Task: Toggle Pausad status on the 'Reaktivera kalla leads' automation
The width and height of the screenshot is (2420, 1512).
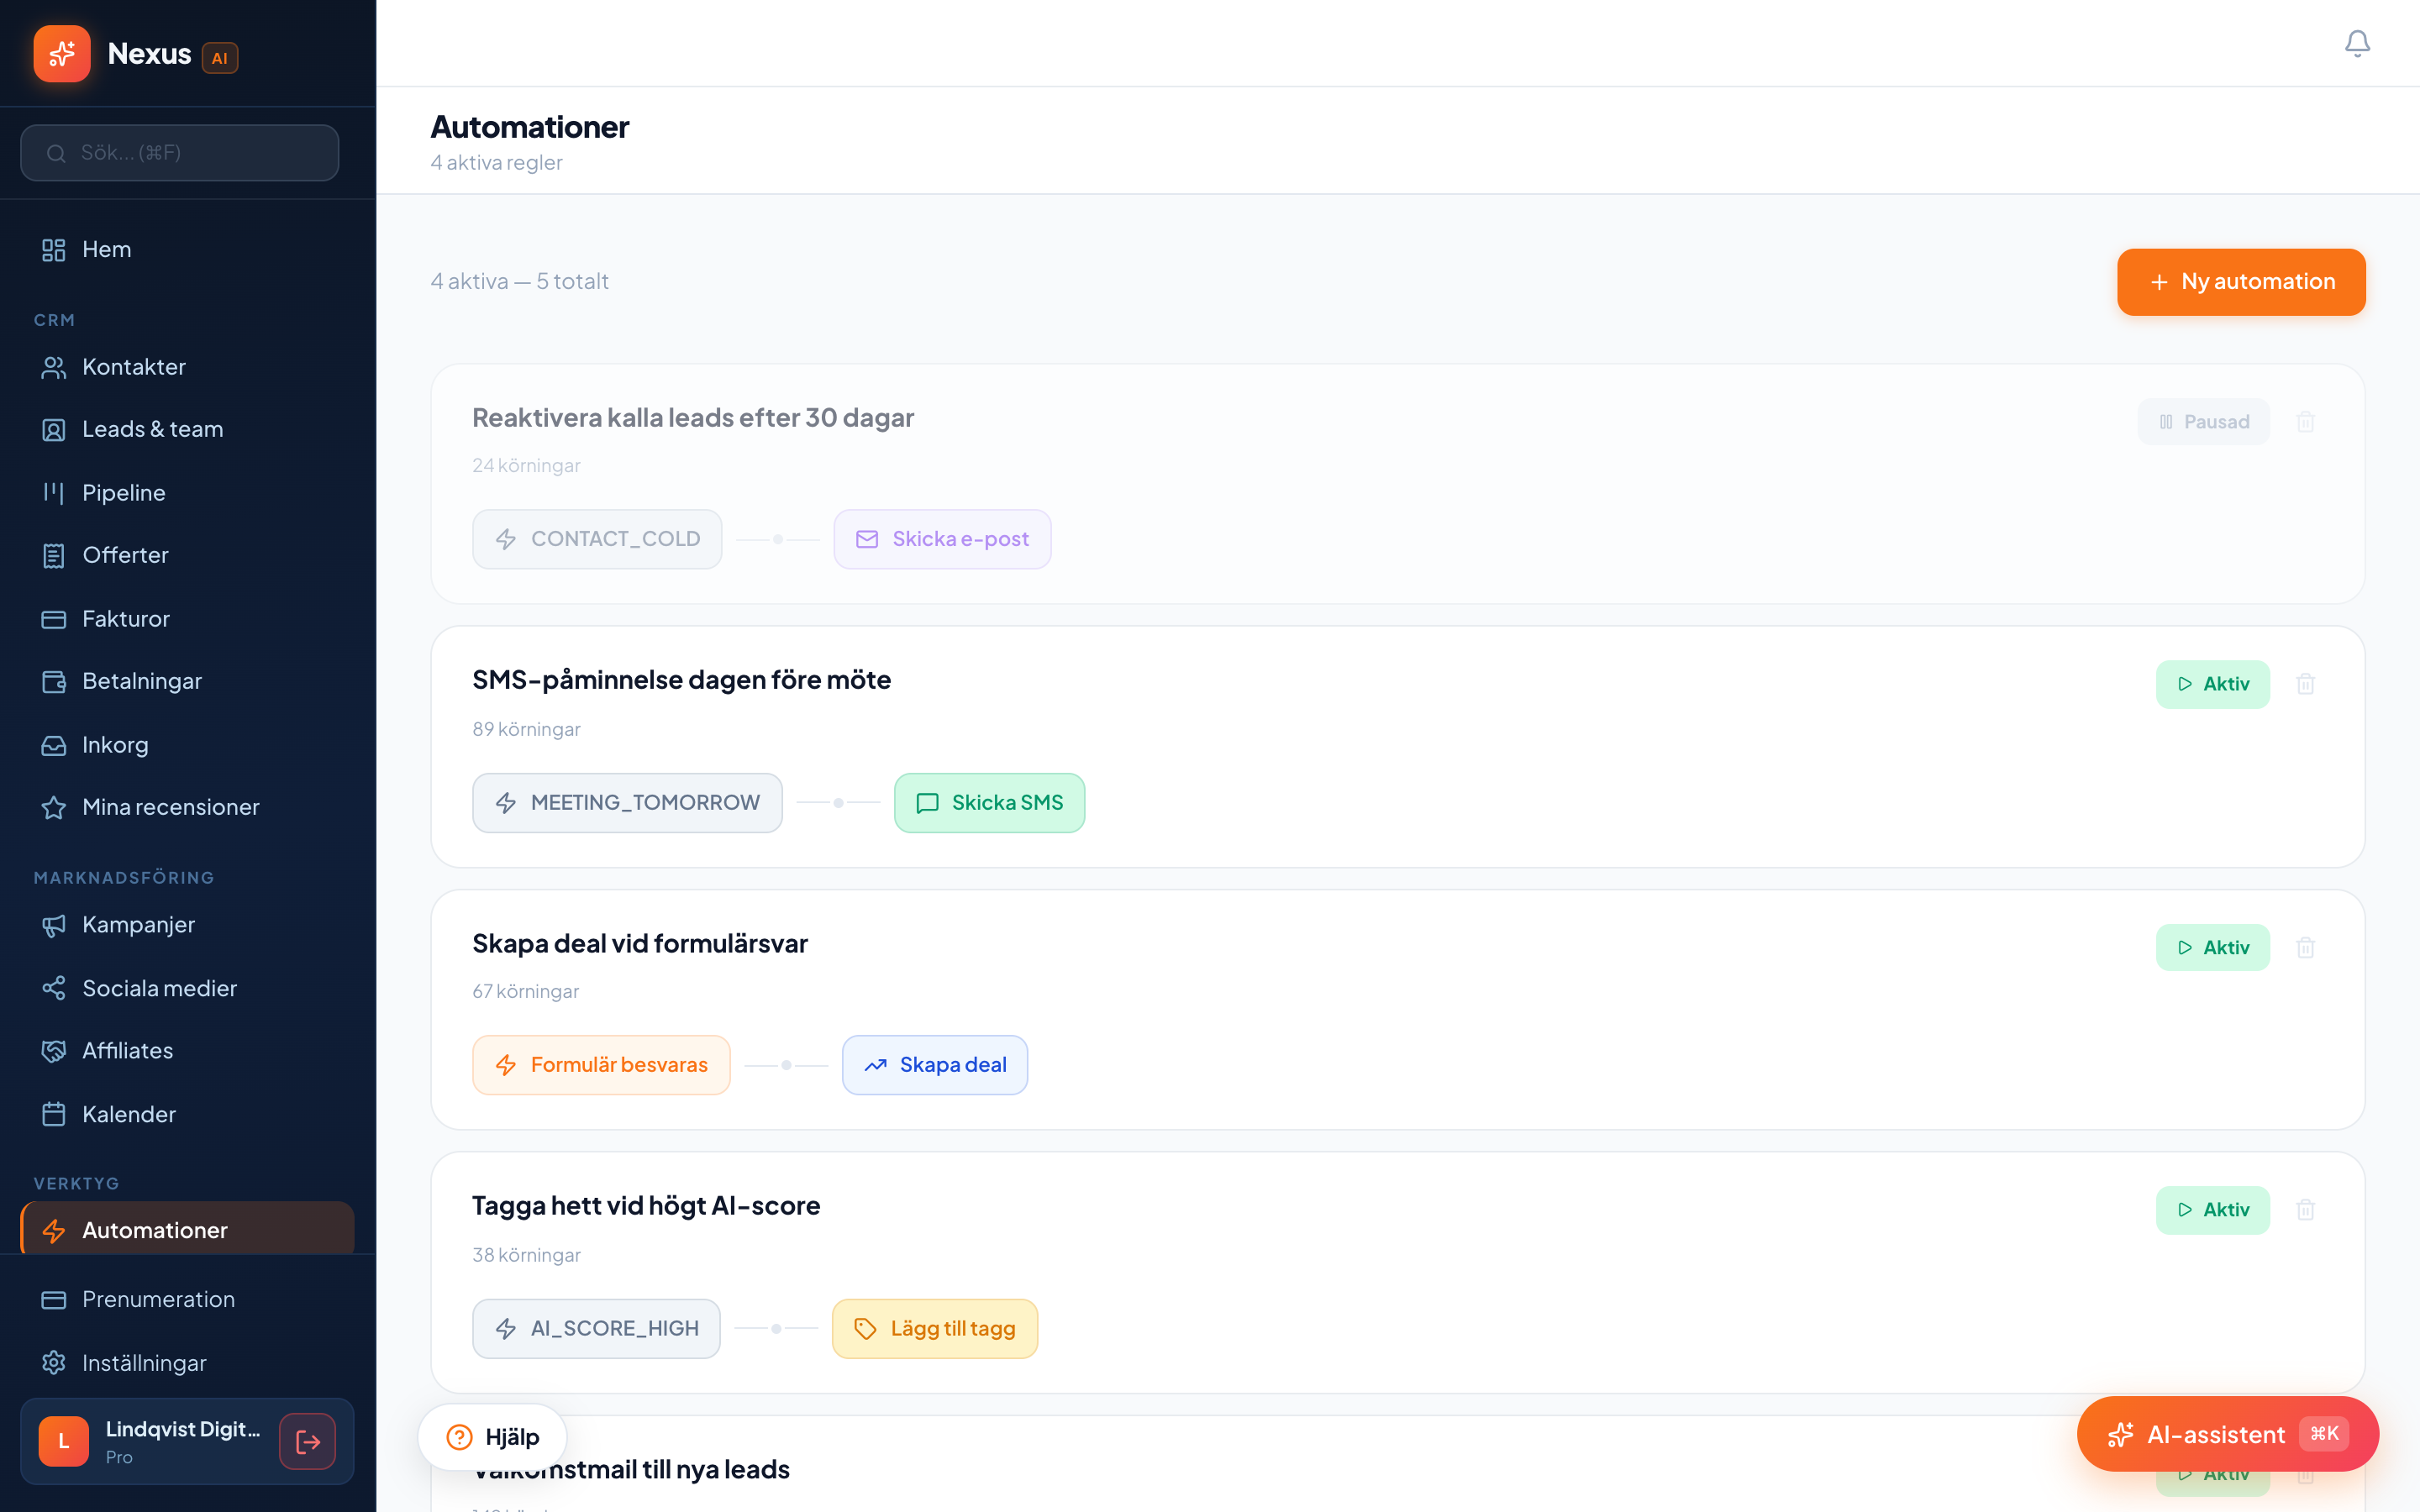Action: pyautogui.click(x=2203, y=422)
